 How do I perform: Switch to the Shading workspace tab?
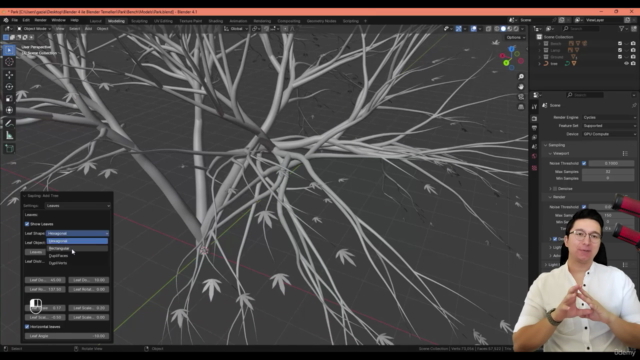click(216, 21)
